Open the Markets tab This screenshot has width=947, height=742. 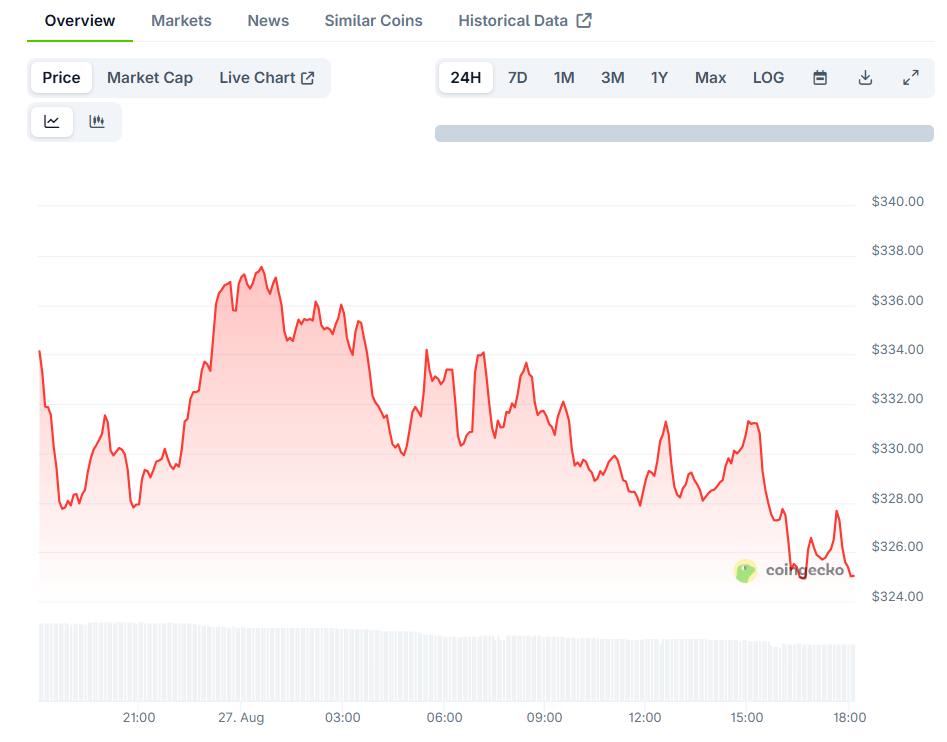pos(181,21)
